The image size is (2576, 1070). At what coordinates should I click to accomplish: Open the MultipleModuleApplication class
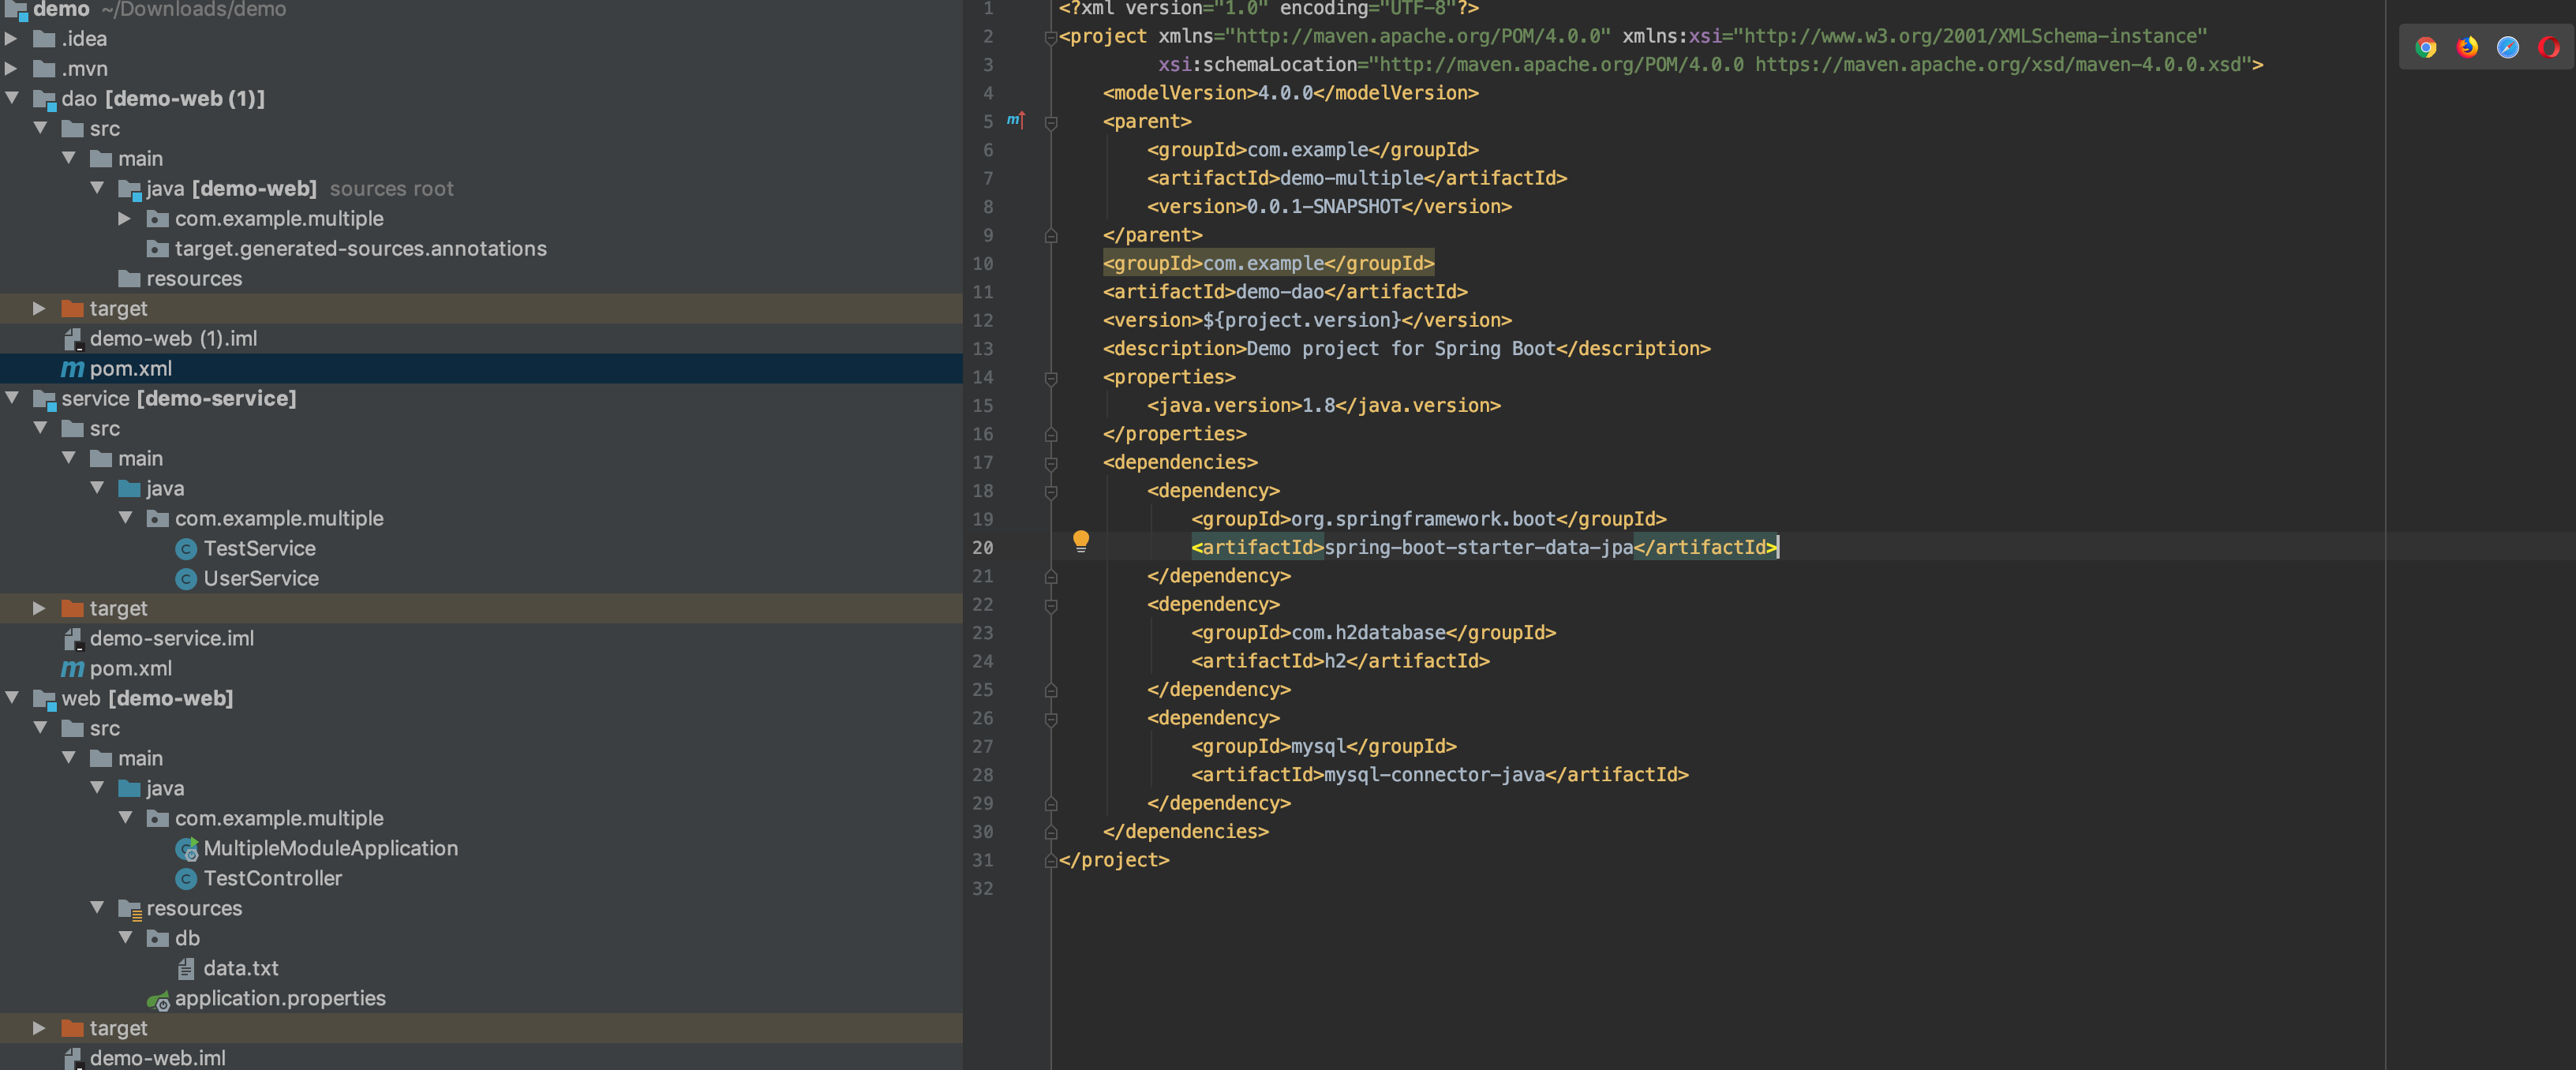click(330, 848)
